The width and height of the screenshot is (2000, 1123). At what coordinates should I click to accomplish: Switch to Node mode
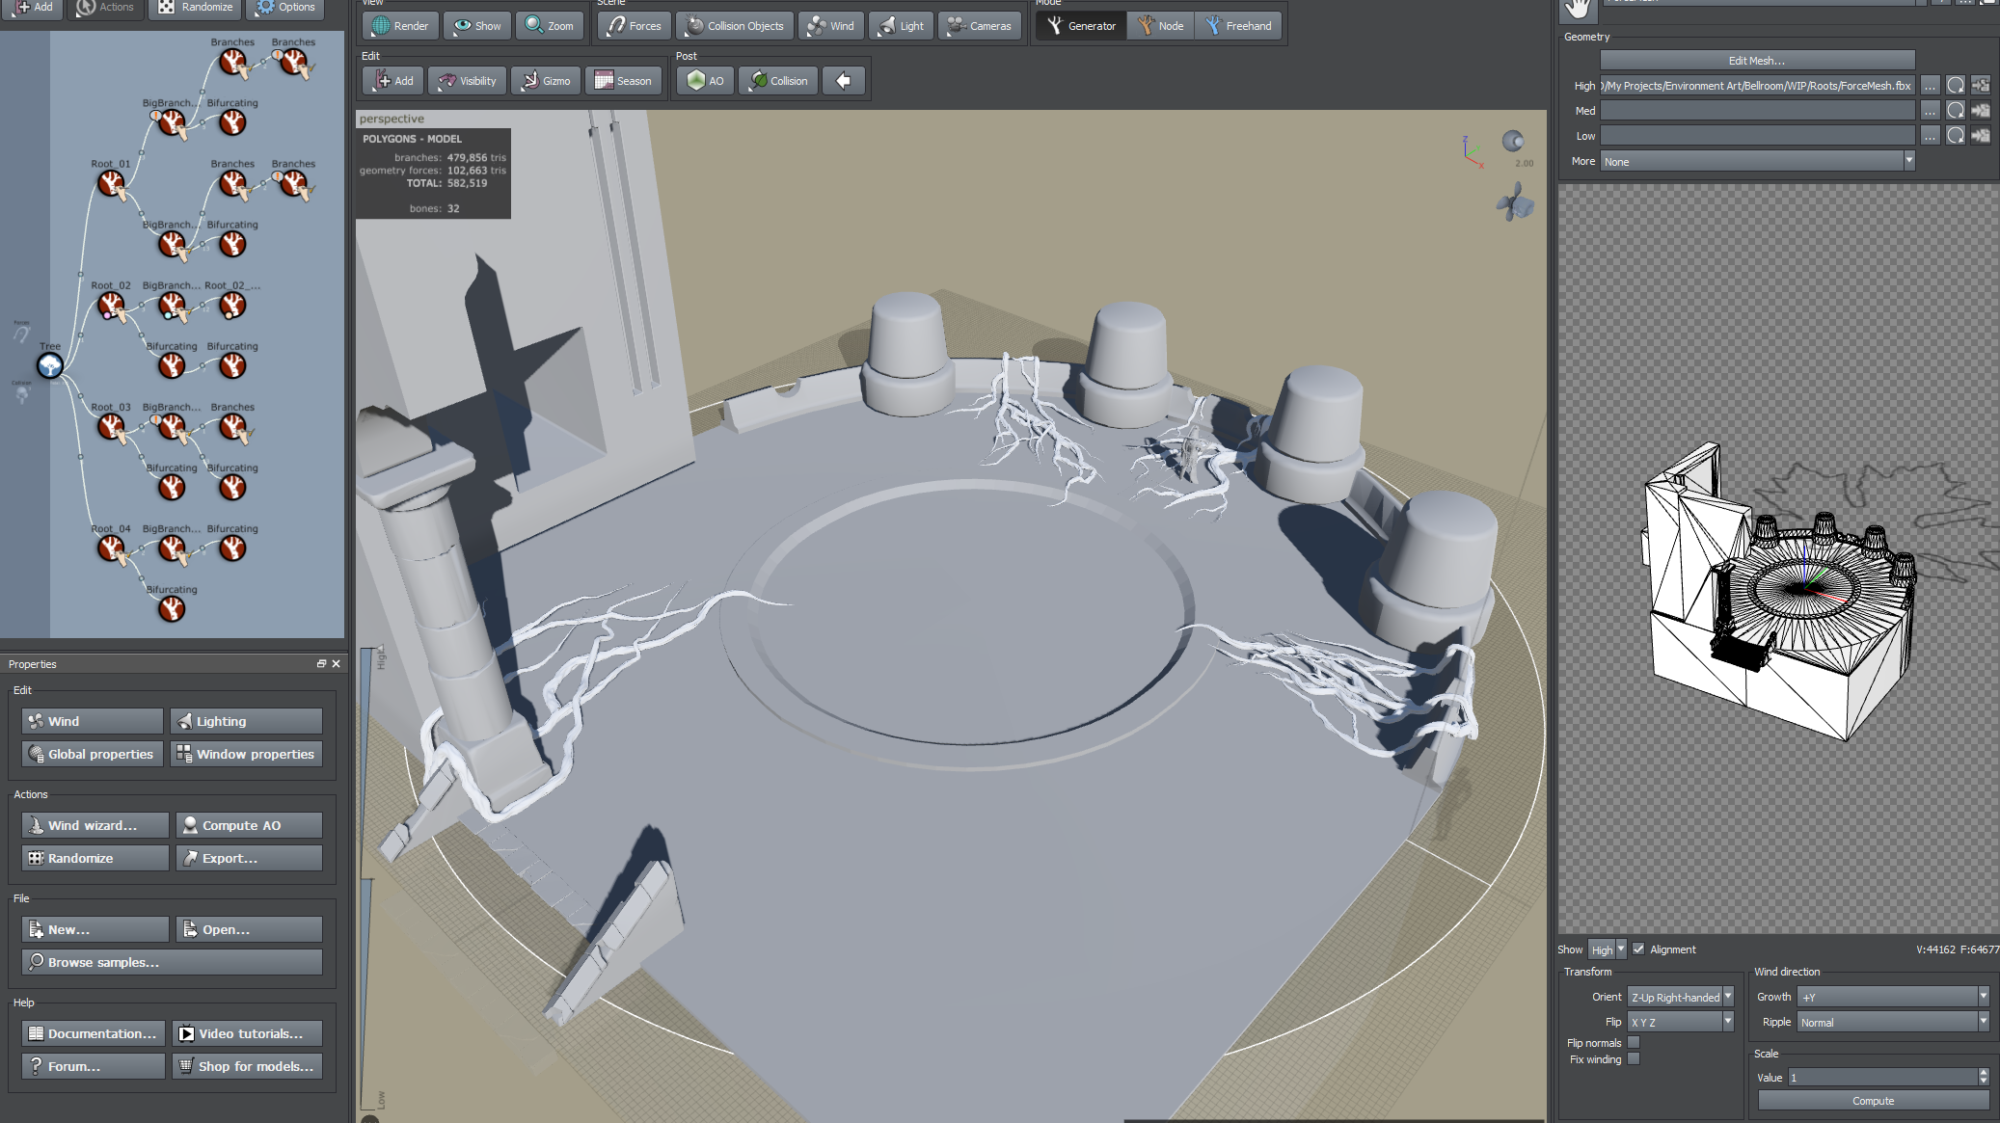(x=1160, y=26)
